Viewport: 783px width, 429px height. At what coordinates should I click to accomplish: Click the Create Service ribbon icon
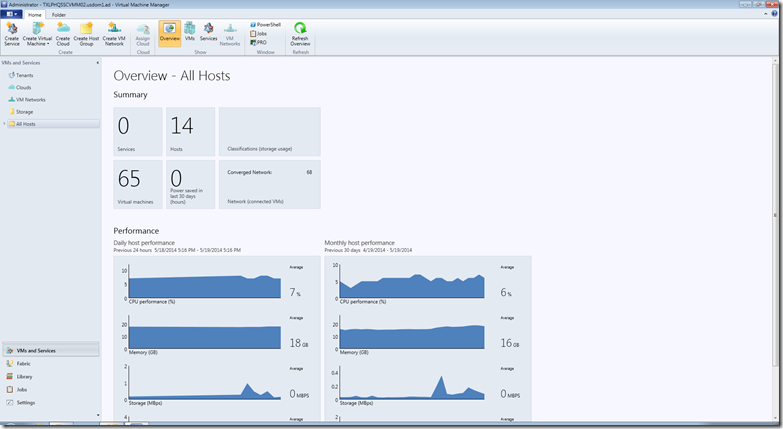(11, 34)
